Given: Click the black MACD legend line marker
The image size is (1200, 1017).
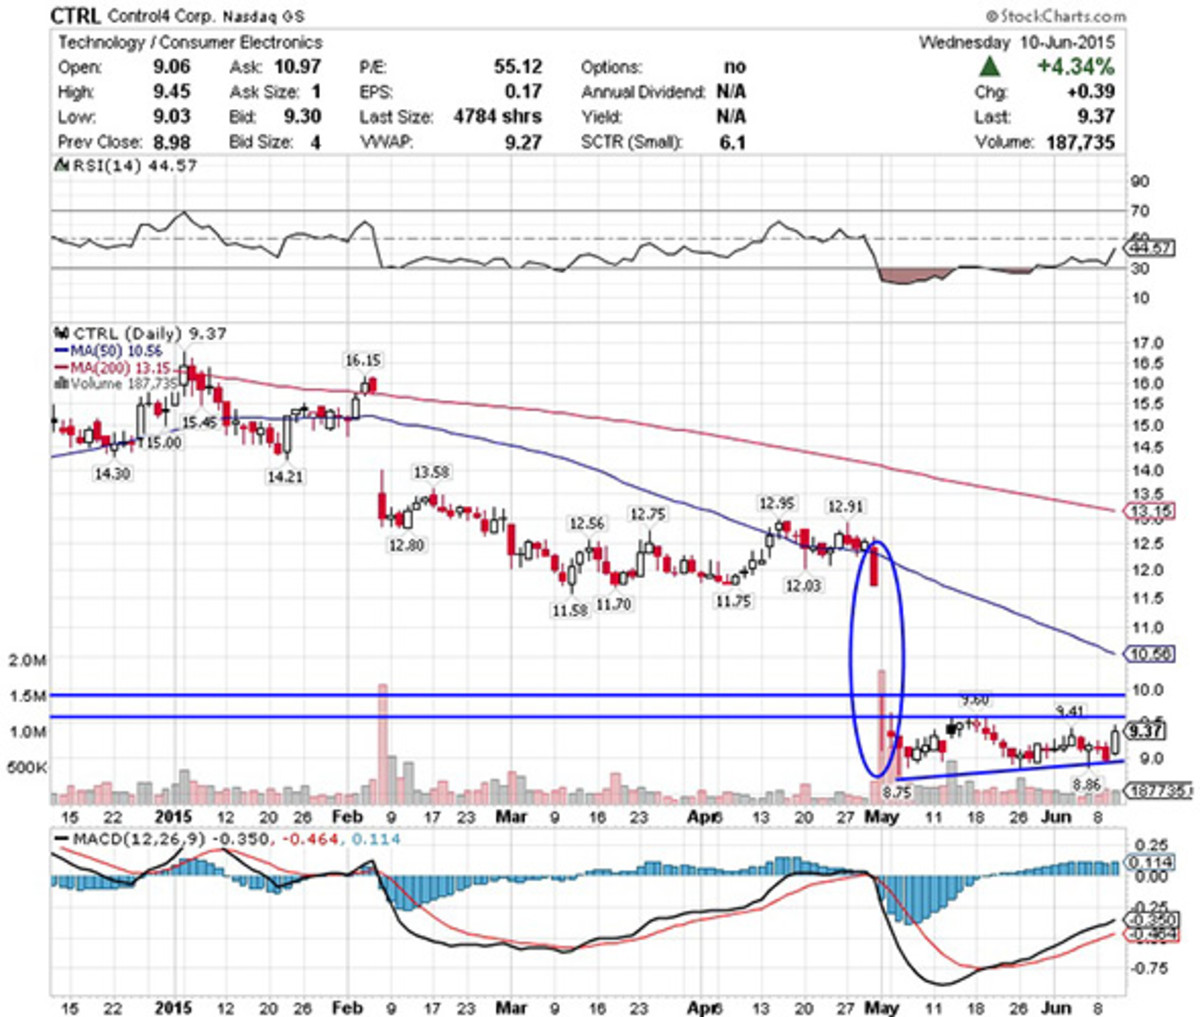Looking at the screenshot, I should coord(61,838).
